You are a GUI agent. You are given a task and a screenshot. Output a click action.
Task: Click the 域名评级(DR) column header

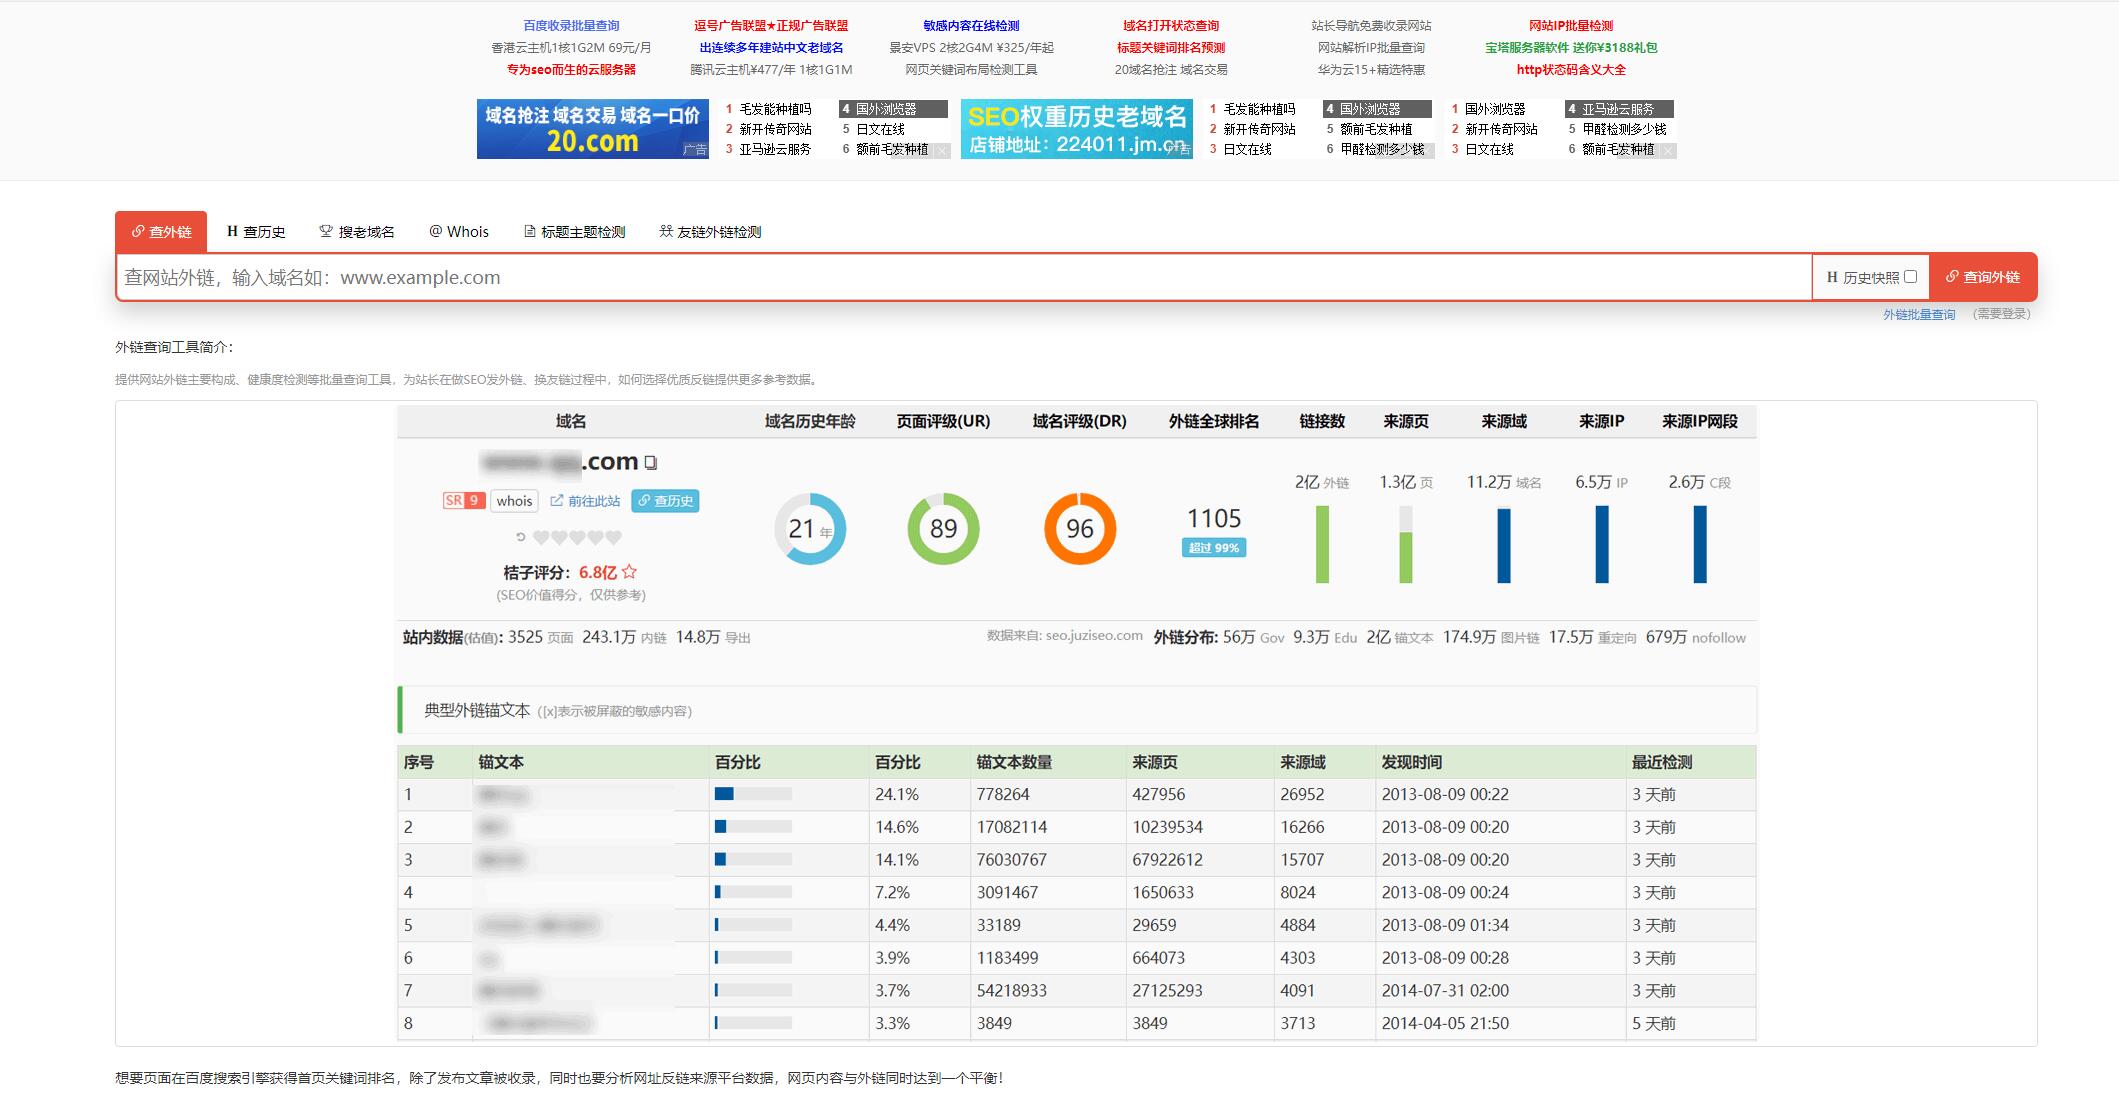[1080, 422]
